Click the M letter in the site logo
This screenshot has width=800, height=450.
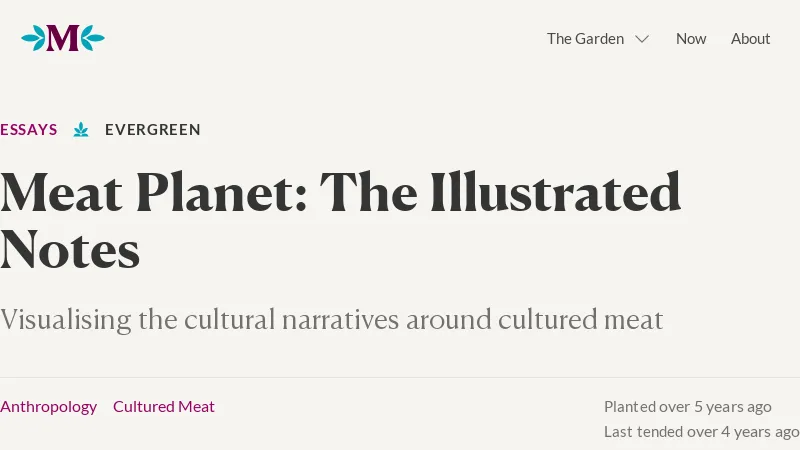coord(62,39)
